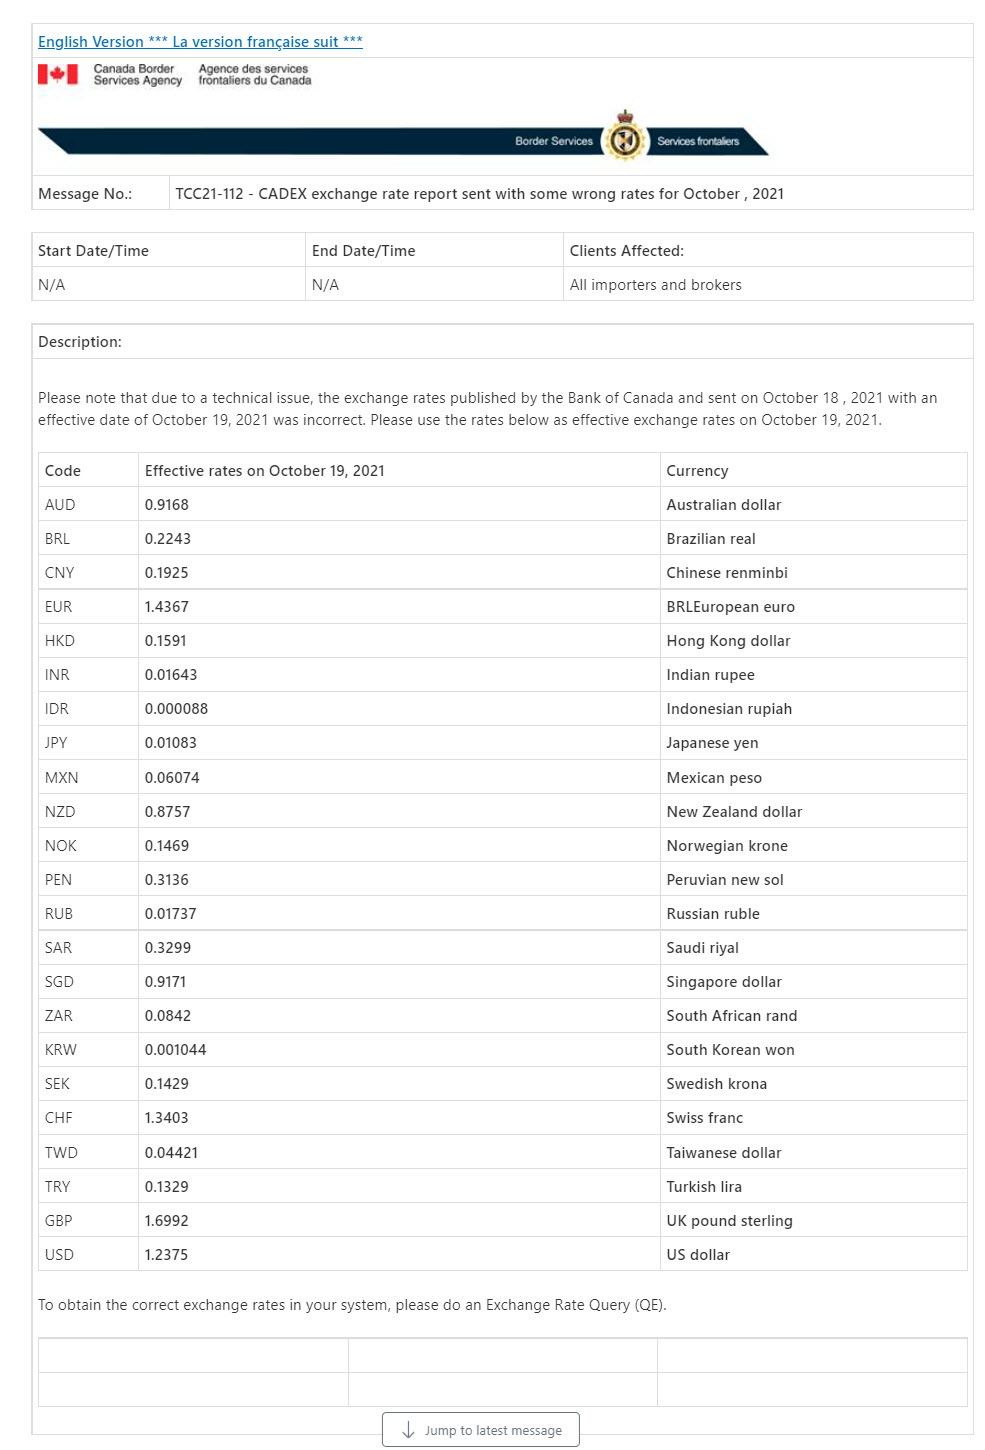The image size is (985, 1450).
Task: Click the Description section heading
Action: (80, 342)
